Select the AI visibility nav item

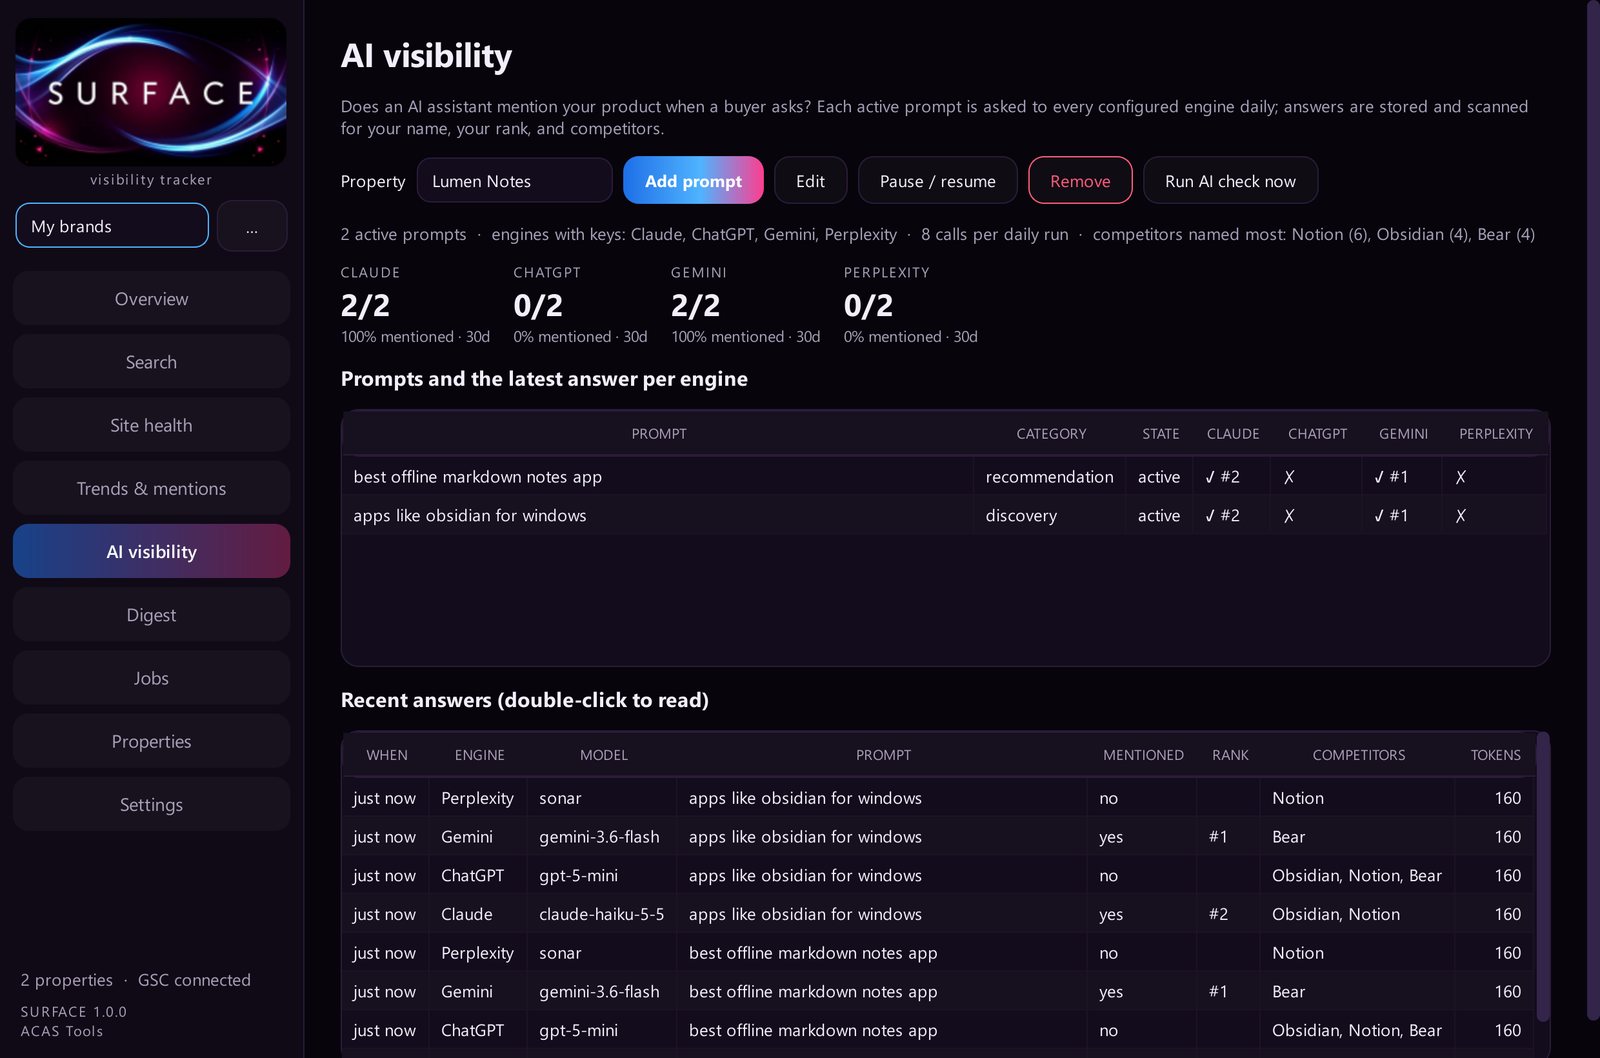[151, 551]
